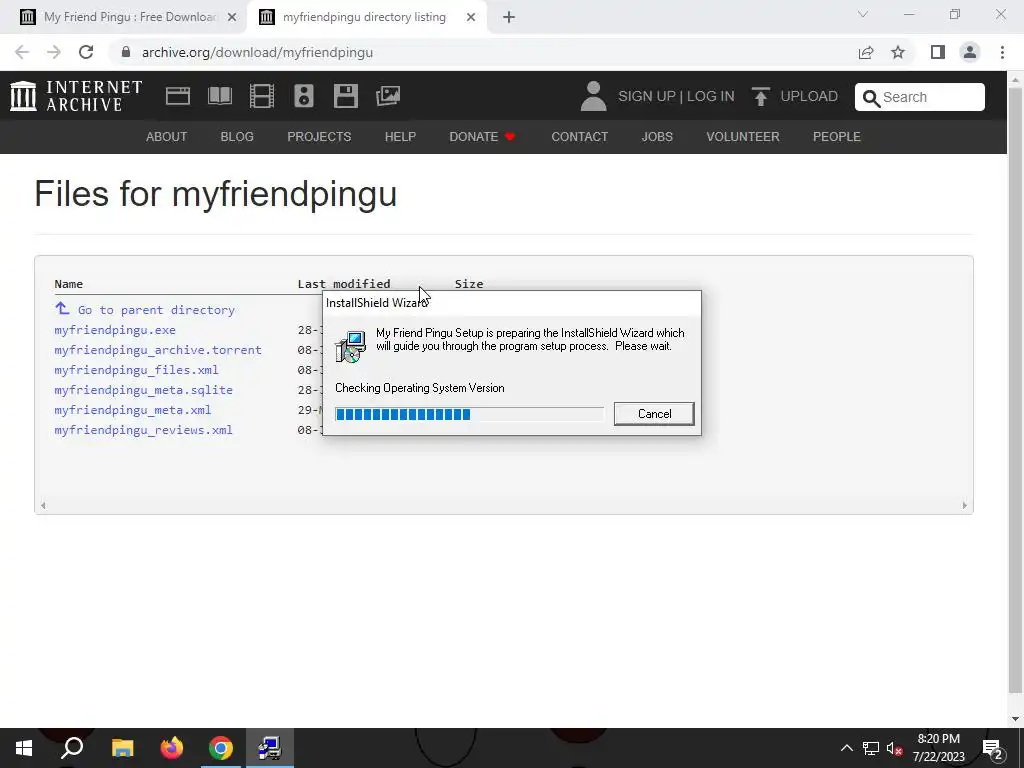This screenshot has height=768, width=1024.
Task: Close the My Friend Pingu tab
Action: 231,18
